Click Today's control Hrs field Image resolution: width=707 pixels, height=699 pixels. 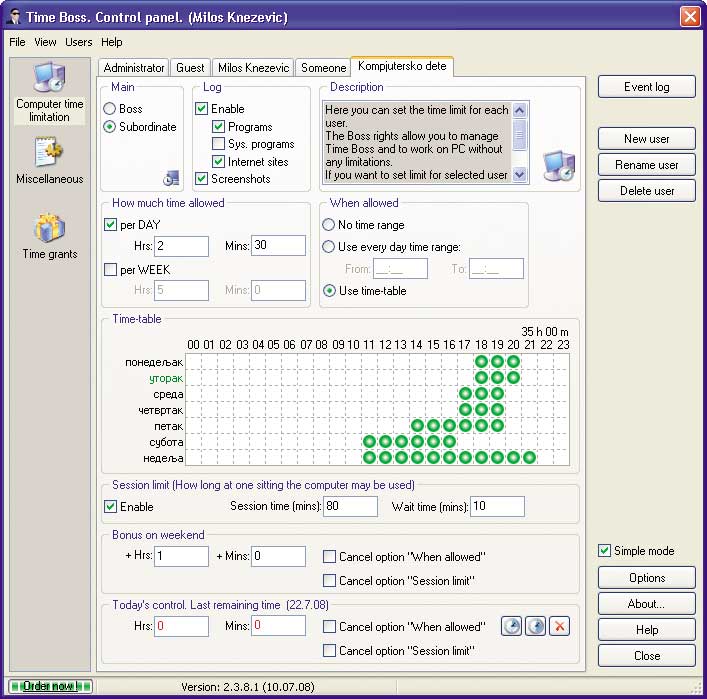click(x=181, y=626)
